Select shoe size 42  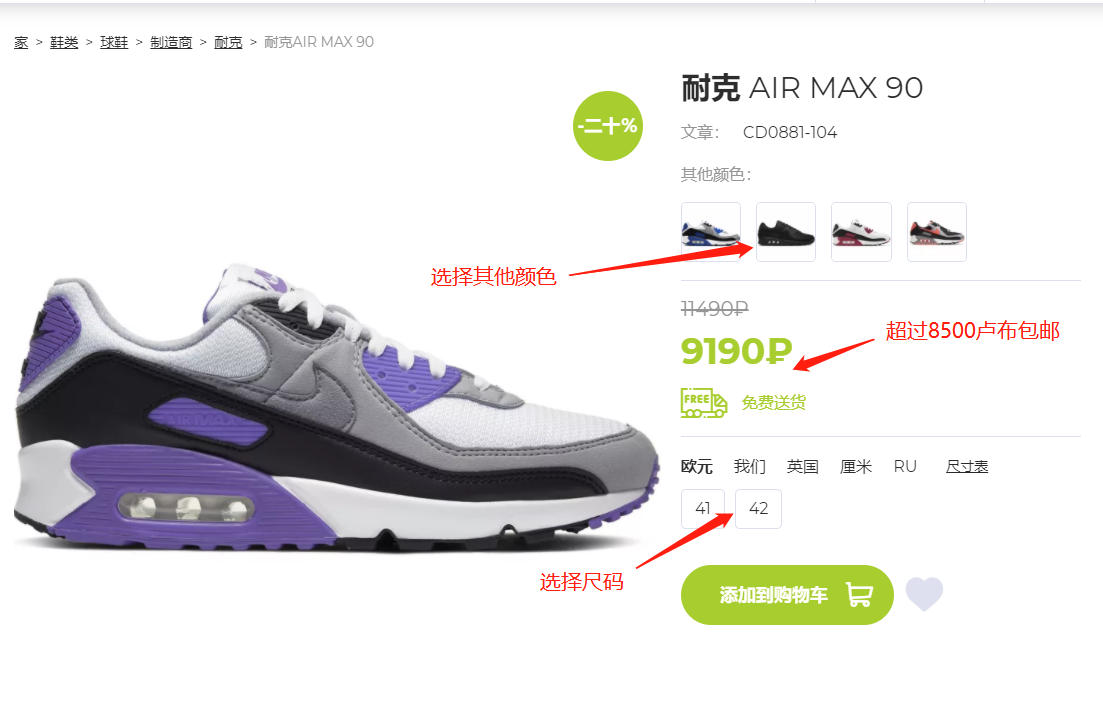[758, 509]
